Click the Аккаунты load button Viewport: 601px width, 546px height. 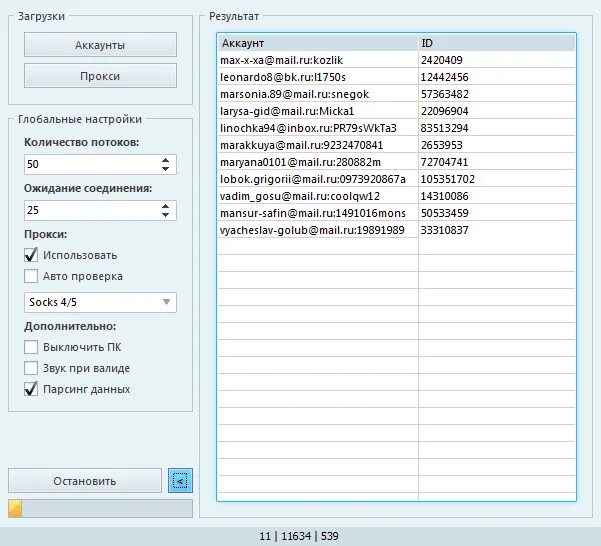click(100, 45)
